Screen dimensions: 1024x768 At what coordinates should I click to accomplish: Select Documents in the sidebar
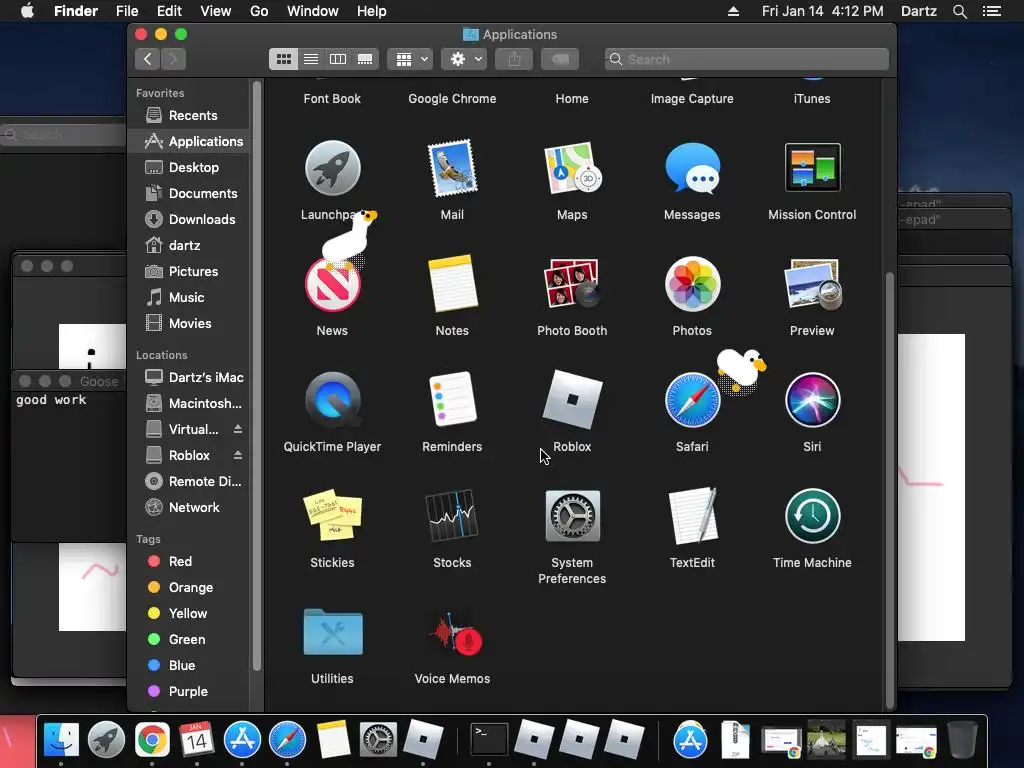point(189,193)
